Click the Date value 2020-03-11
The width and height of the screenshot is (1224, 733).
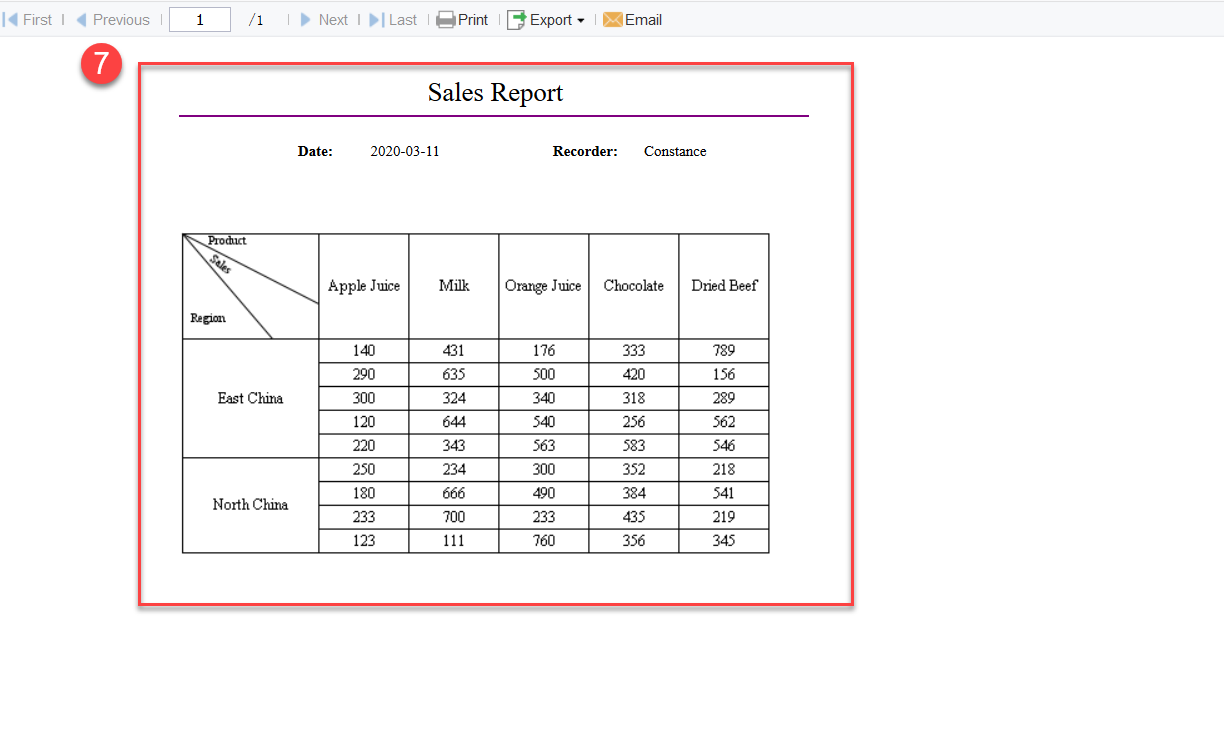coord(405,151)
